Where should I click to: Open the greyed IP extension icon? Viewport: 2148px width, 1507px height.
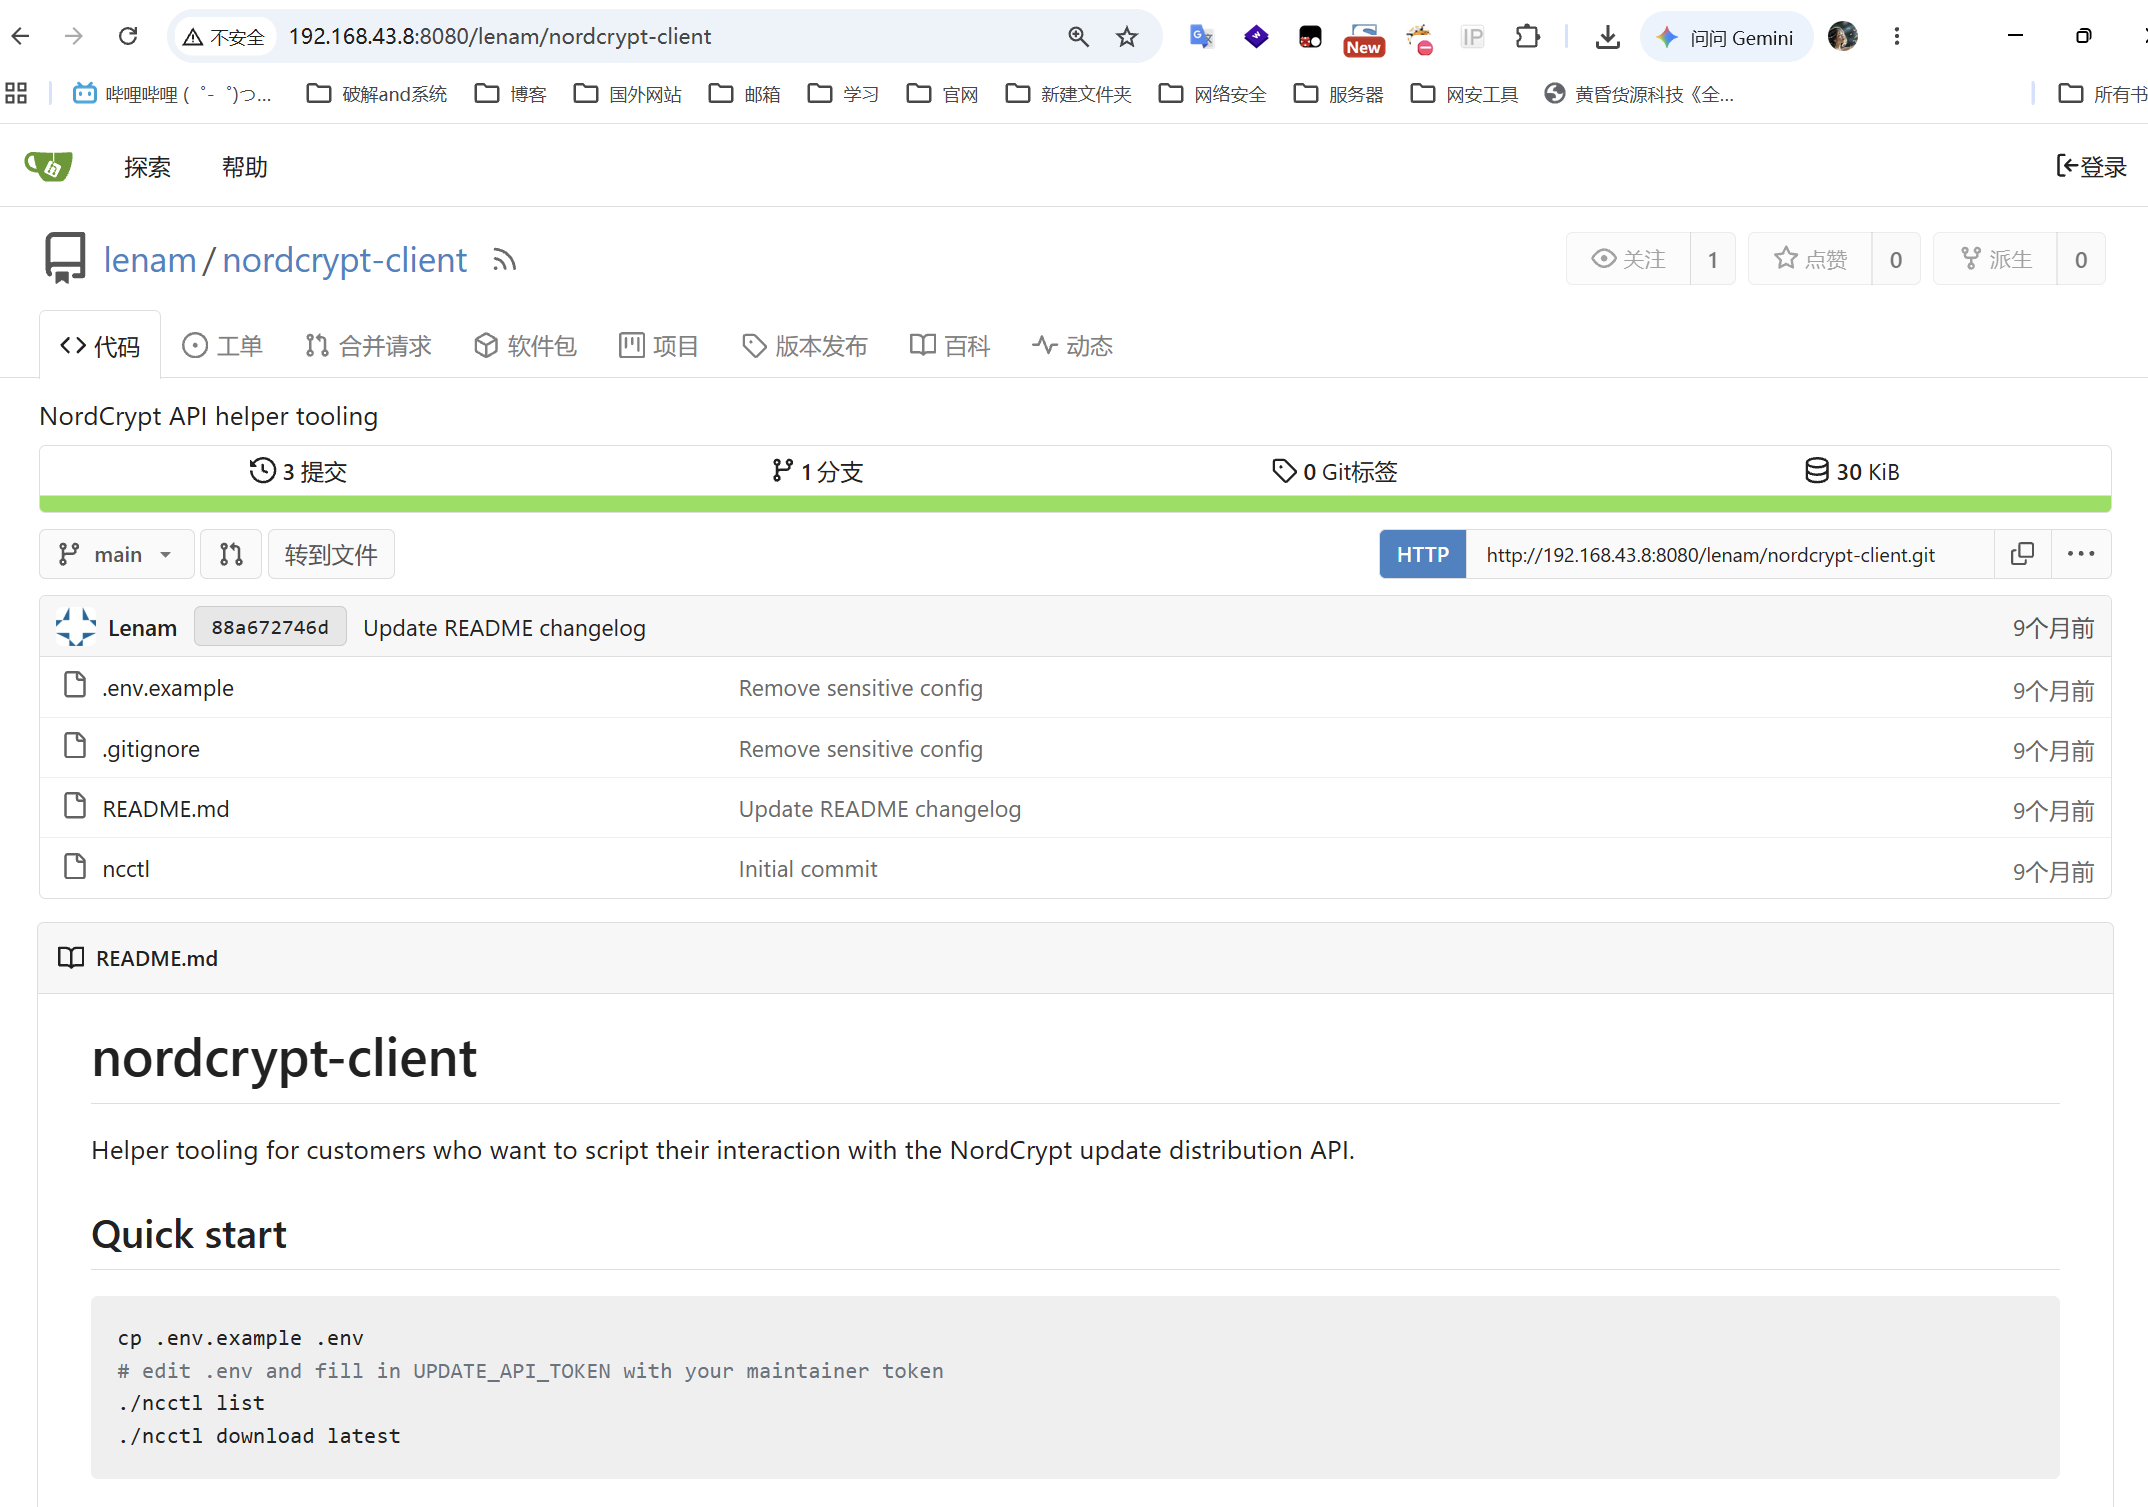click(x=1472, y=37)
